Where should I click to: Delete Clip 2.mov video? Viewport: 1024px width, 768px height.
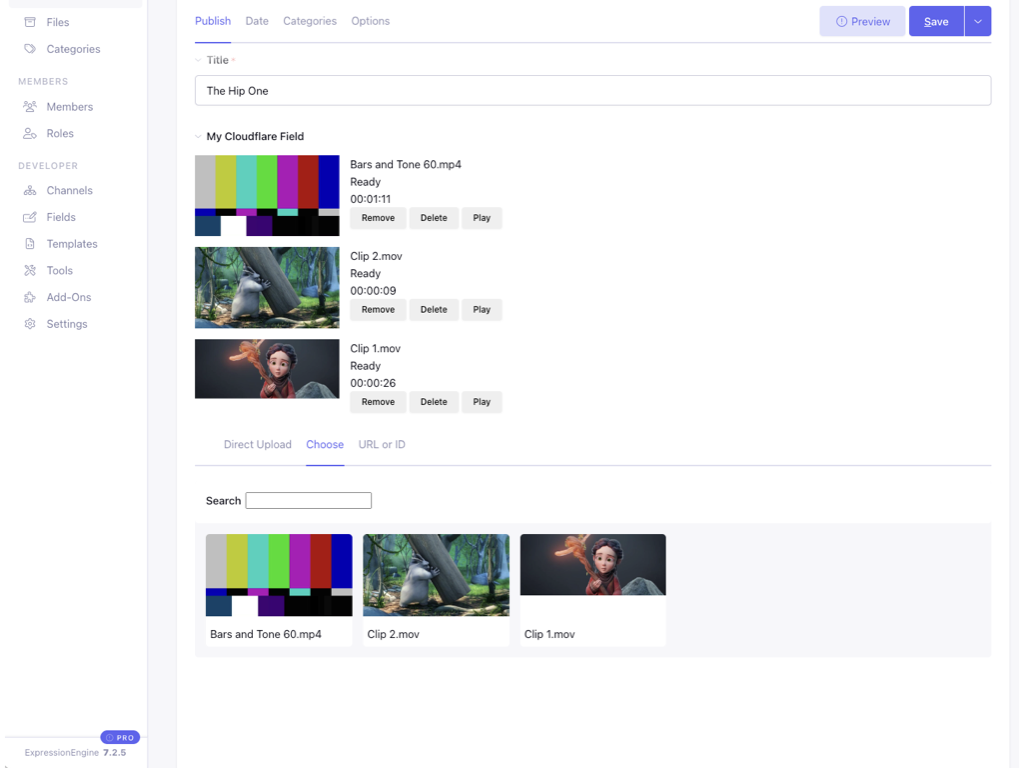click(434, 310)
